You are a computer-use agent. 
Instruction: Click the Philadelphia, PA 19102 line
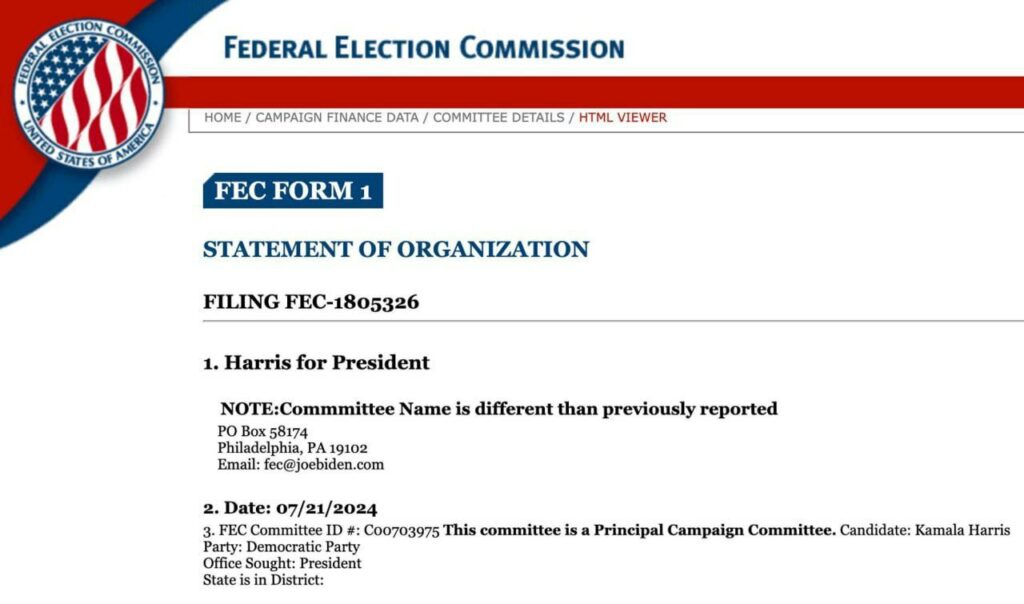(x=293, y=448)
